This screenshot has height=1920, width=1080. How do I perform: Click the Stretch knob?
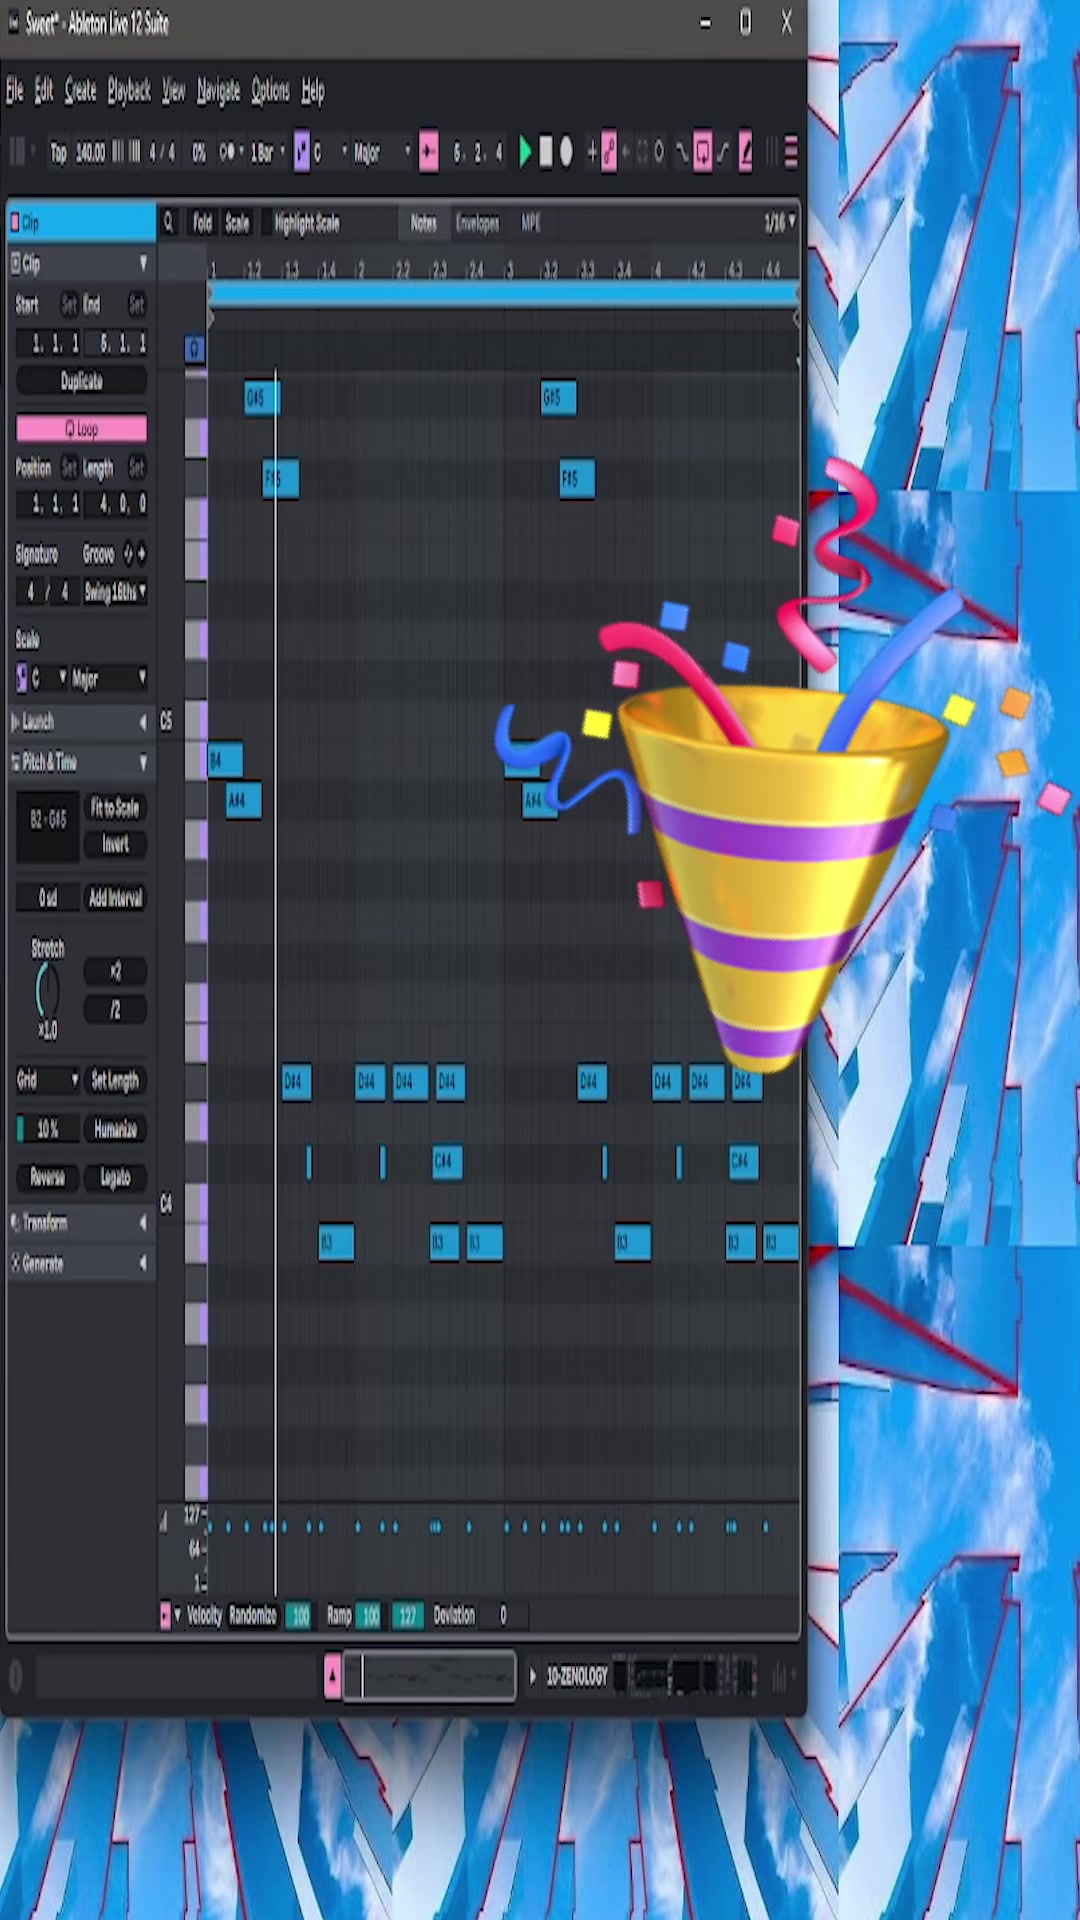[47, 990]
